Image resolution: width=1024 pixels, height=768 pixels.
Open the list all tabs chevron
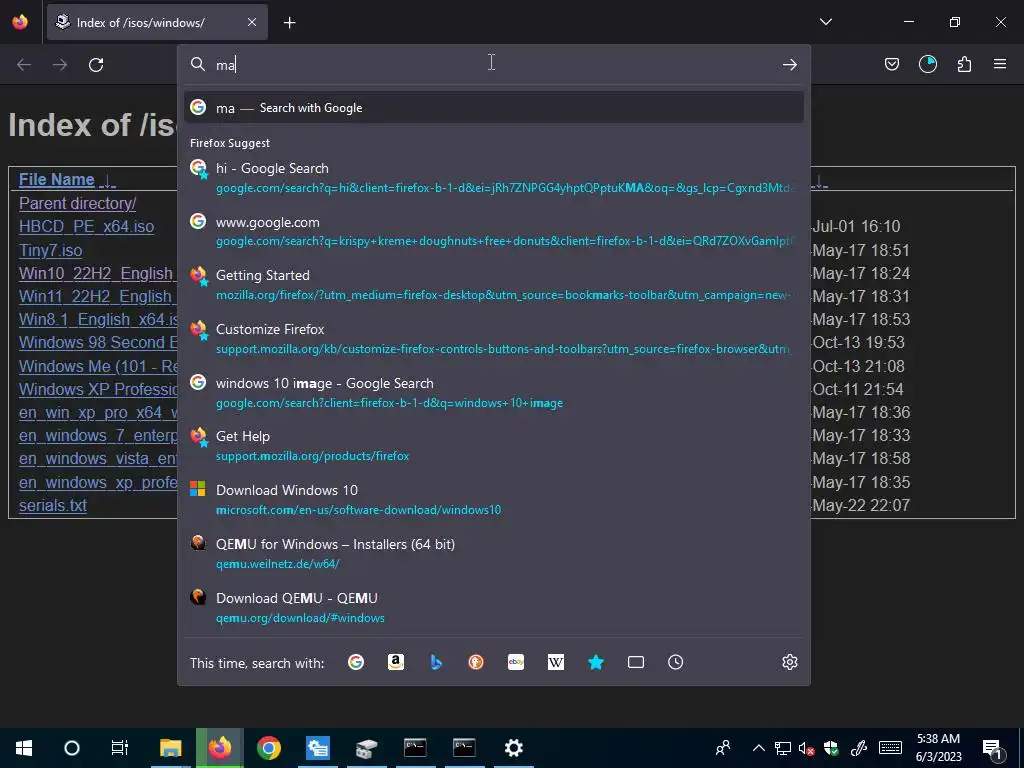pos(825,22)
